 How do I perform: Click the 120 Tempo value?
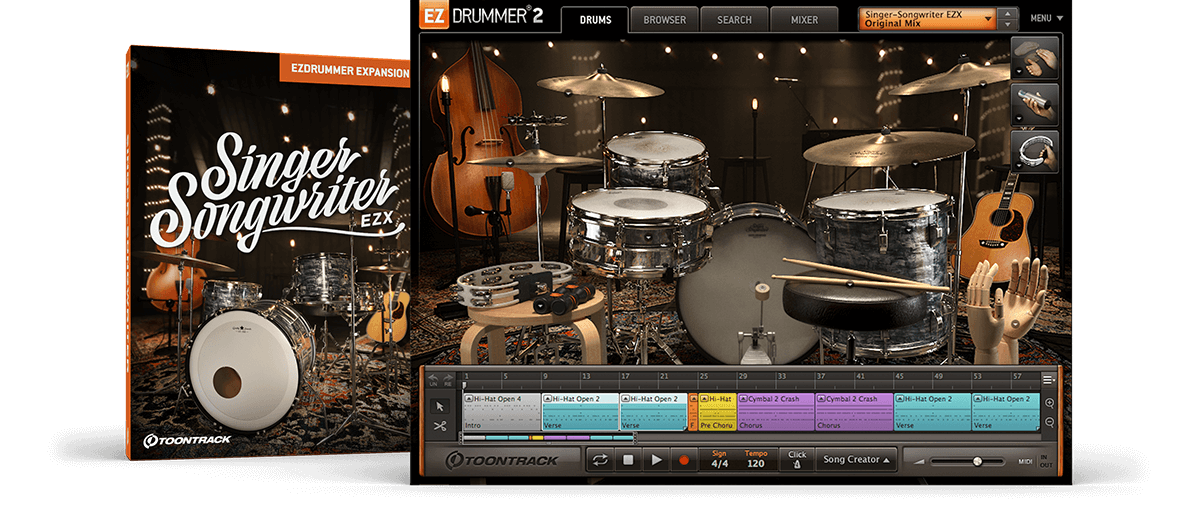(755, 465)
